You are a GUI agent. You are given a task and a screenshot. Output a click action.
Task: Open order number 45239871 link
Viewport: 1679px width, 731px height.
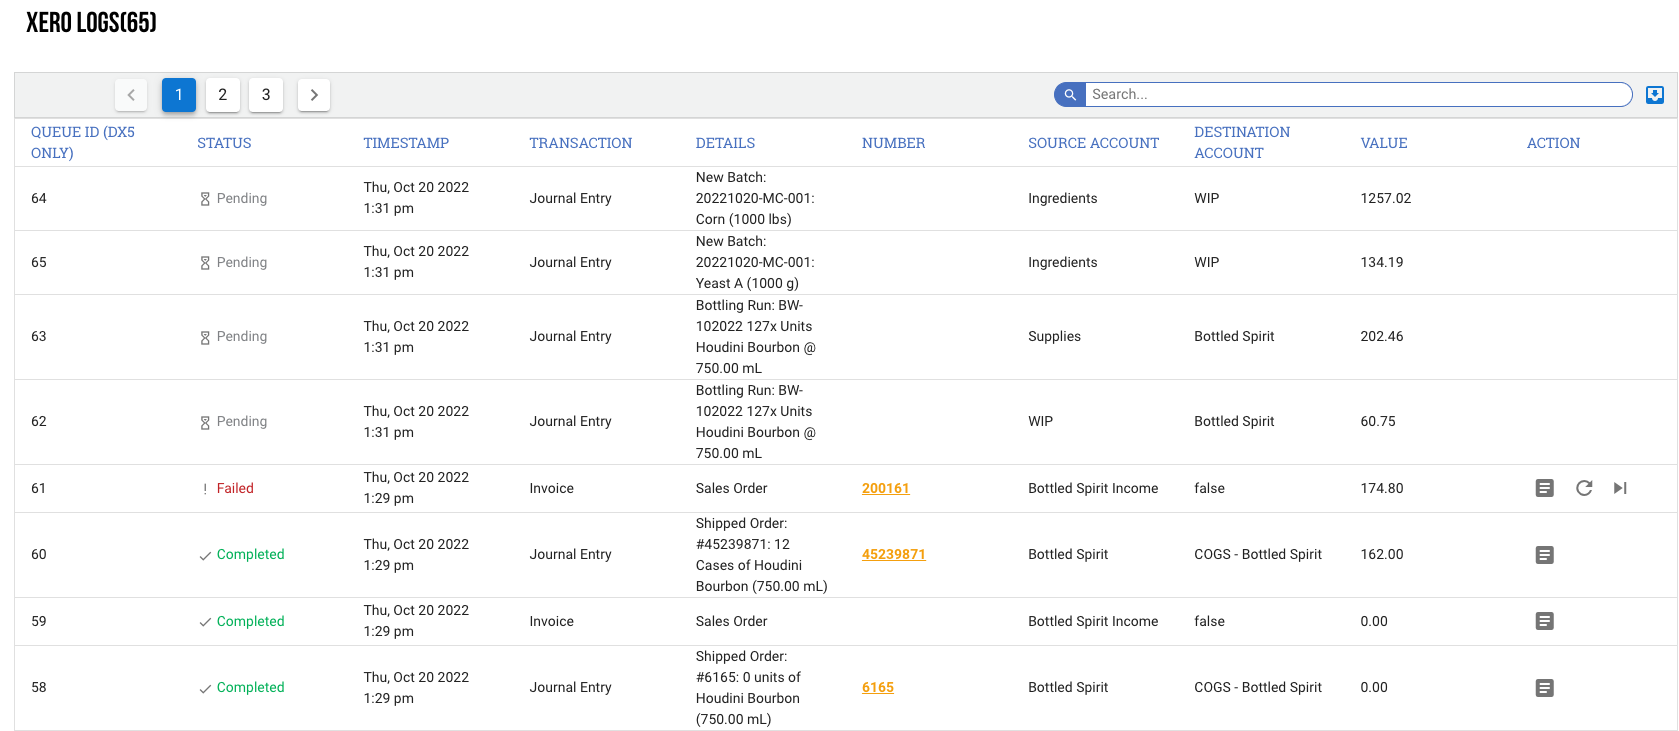click(x=894, y=554)
